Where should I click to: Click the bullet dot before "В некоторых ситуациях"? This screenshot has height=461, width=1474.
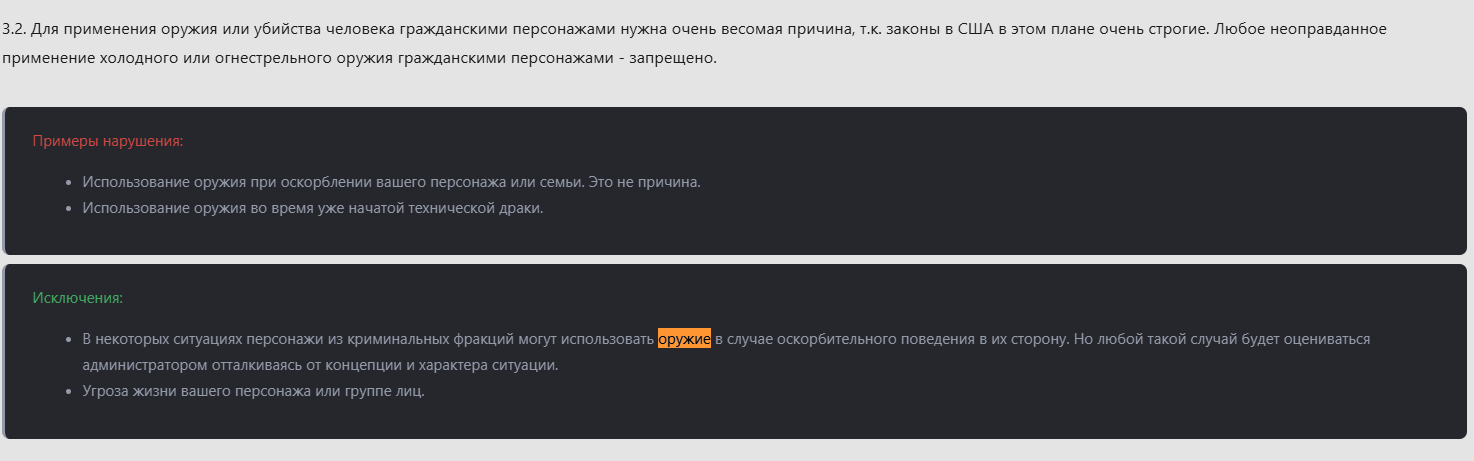(68, 340)
